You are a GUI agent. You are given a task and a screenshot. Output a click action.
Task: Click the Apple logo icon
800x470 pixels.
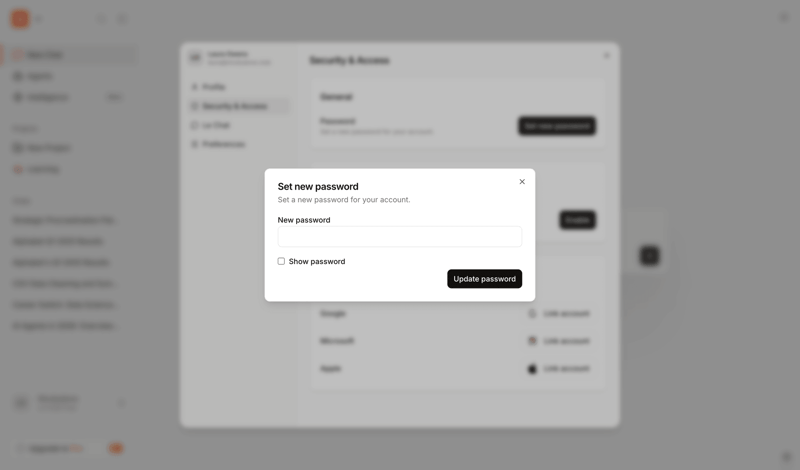point(532,369)
